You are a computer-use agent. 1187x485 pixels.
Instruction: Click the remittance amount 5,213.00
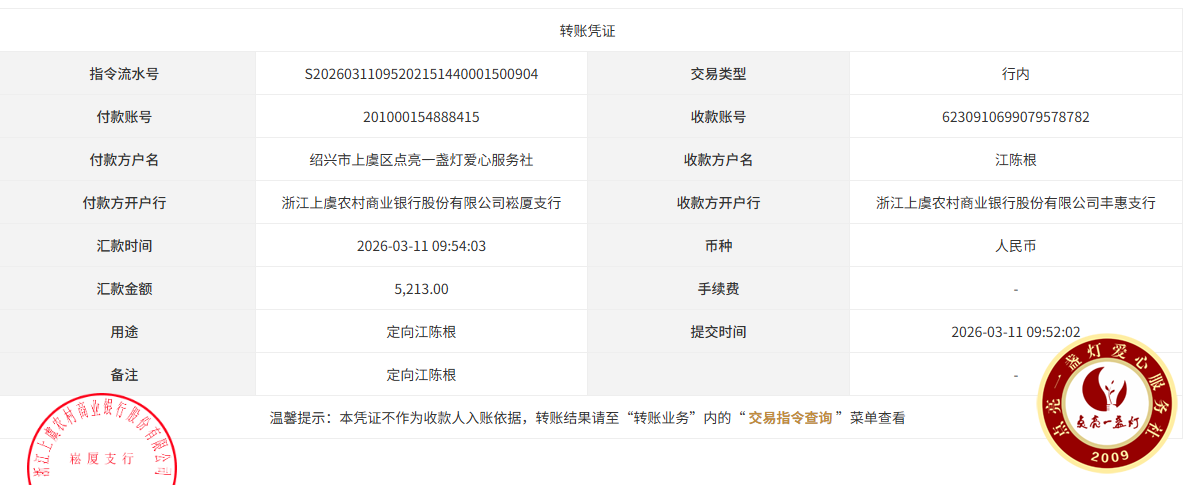click(421, 289)
